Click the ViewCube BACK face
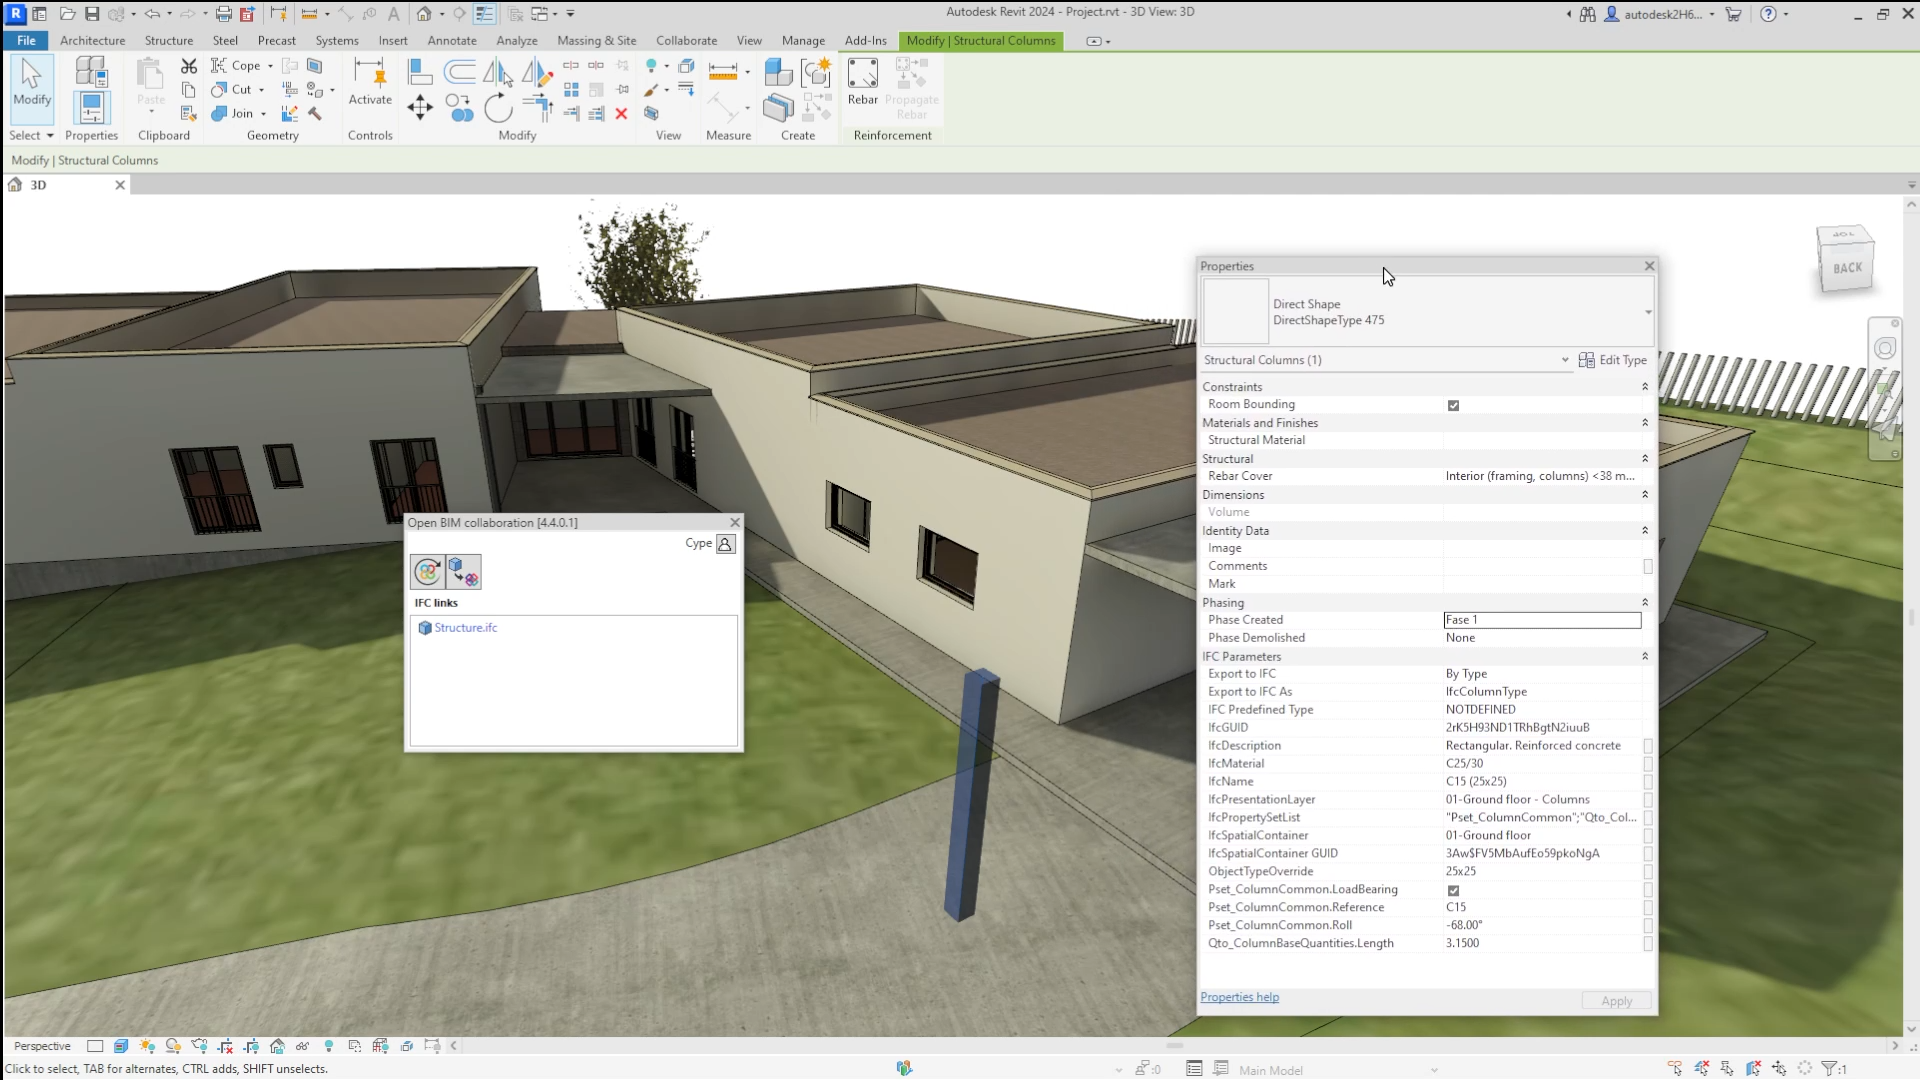The width and height of the screenshot is (1920, 1080). click(1846, 267)
